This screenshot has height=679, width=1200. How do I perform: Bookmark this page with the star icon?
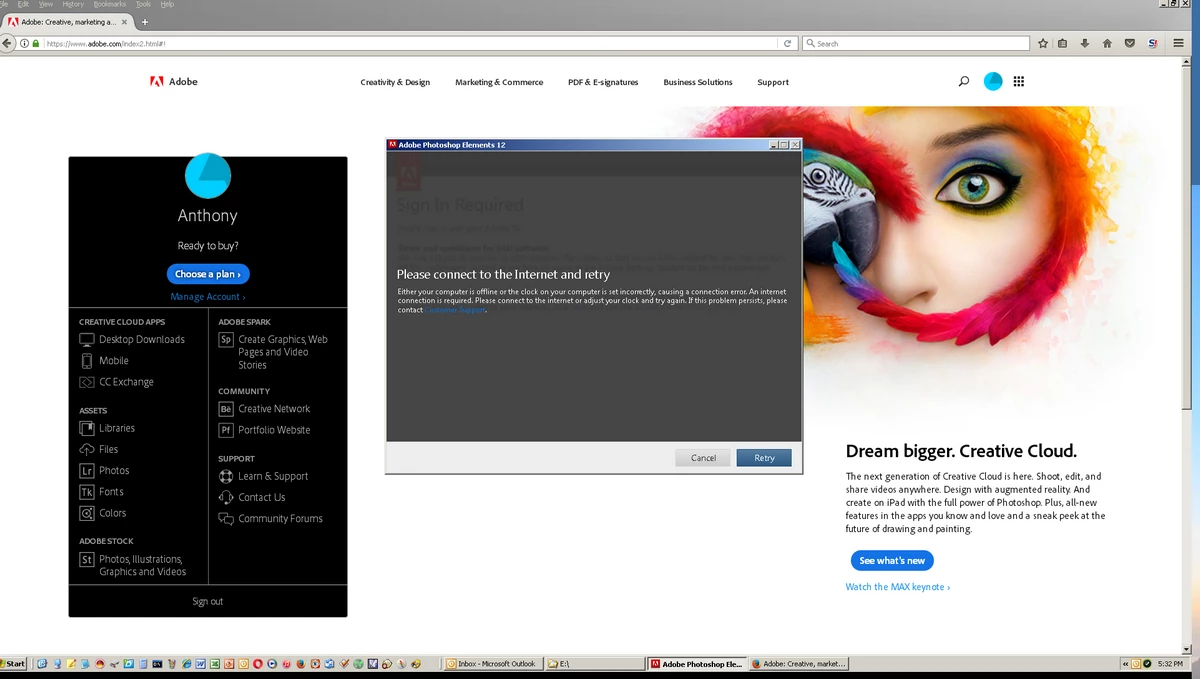pos(1043,43)
